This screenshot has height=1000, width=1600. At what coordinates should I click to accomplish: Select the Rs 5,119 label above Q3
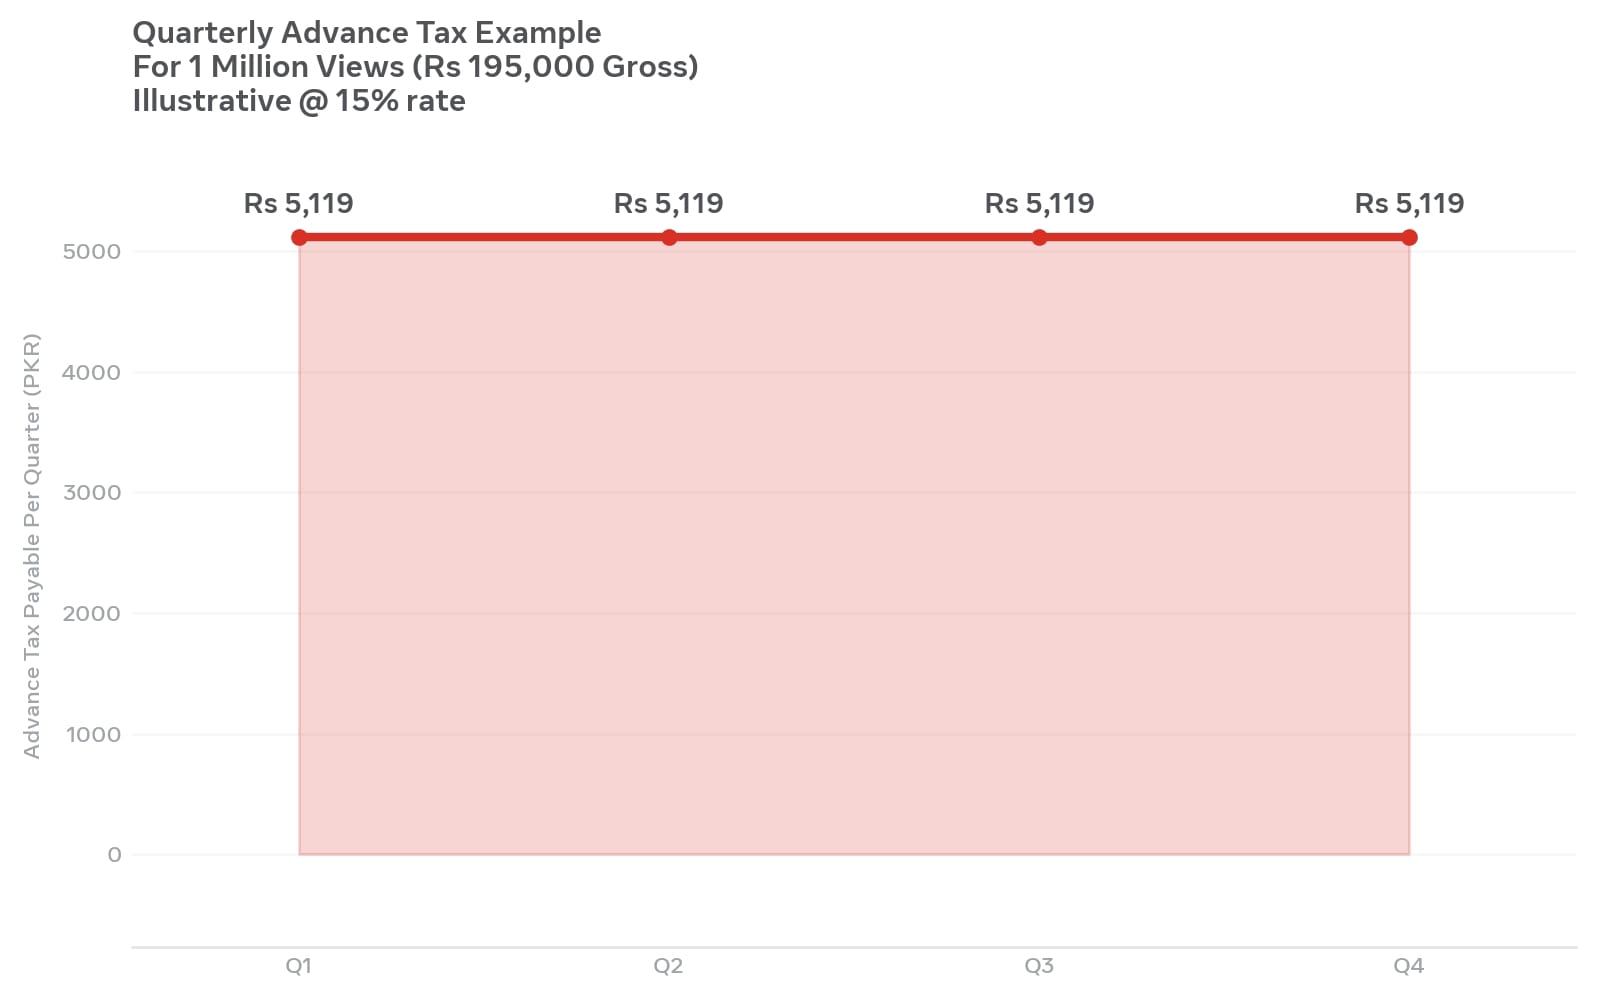coord(1039,204)
